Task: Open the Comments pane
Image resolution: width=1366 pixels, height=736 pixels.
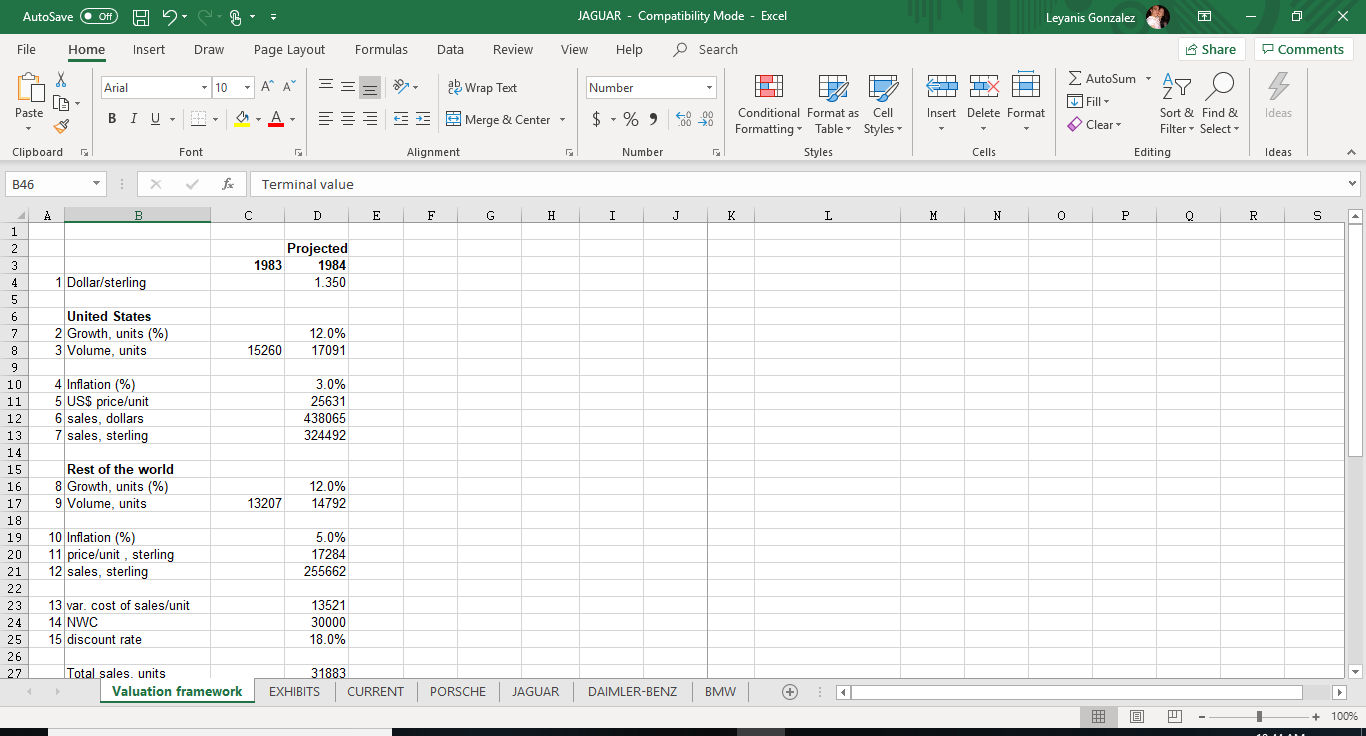Action: click(x=1304, y=49)
